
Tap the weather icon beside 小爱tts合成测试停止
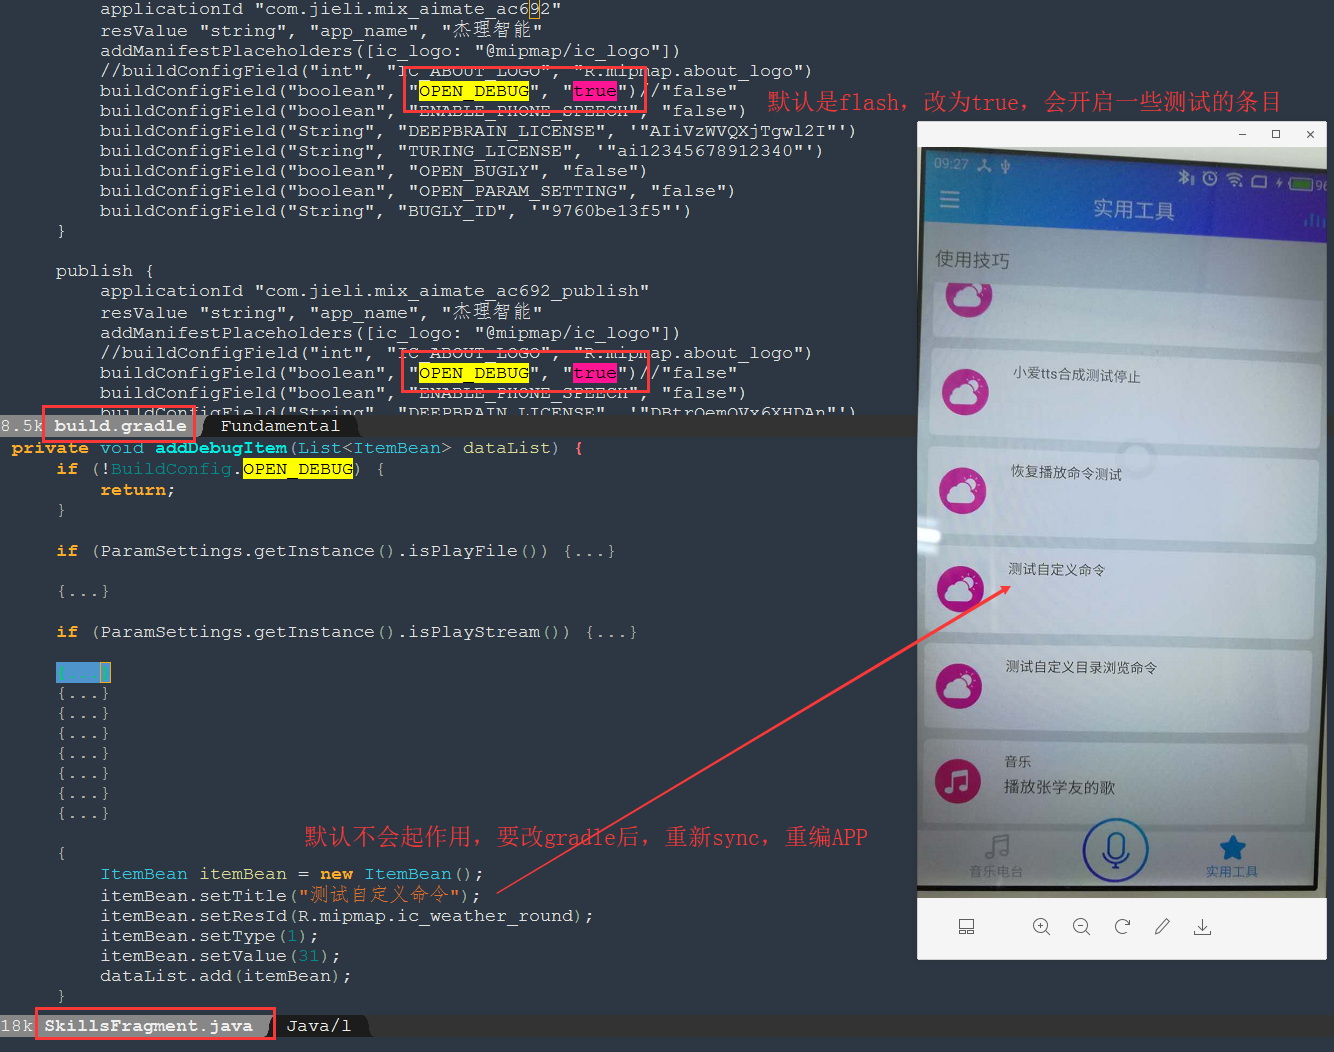965,392
